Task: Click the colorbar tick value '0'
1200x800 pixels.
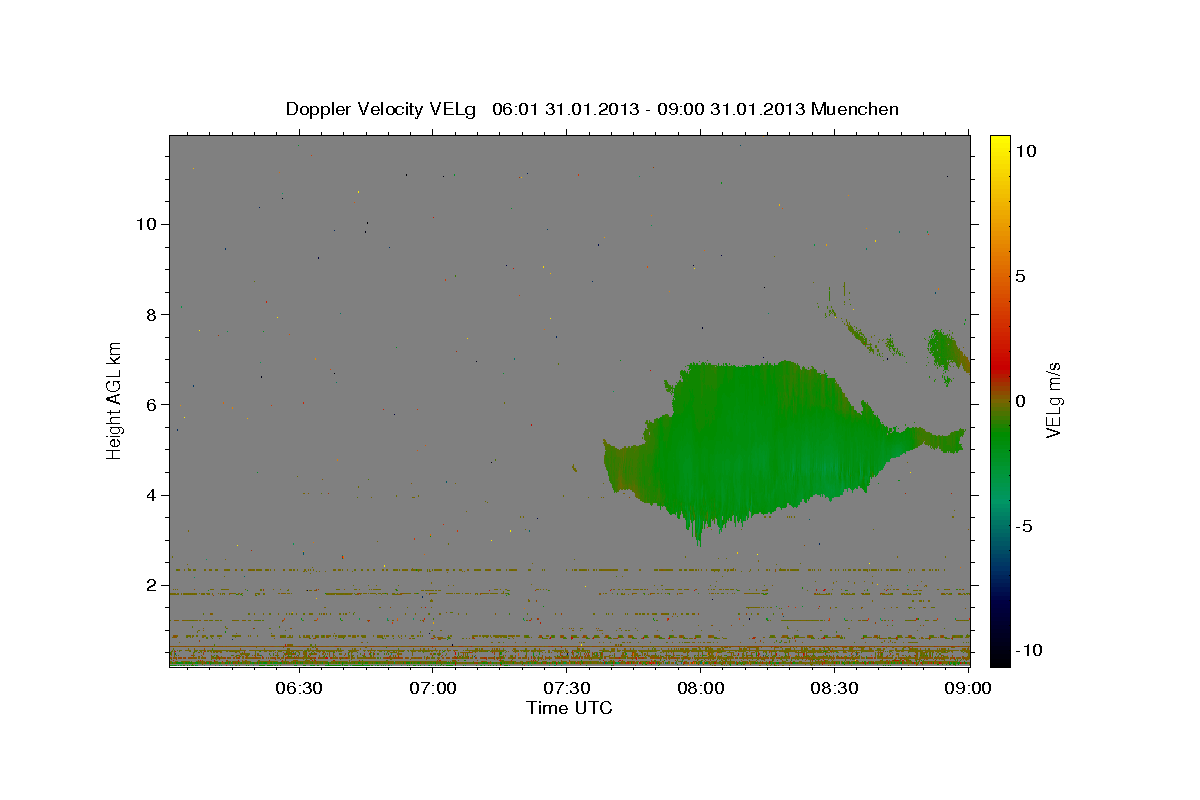Action: 1020,401
